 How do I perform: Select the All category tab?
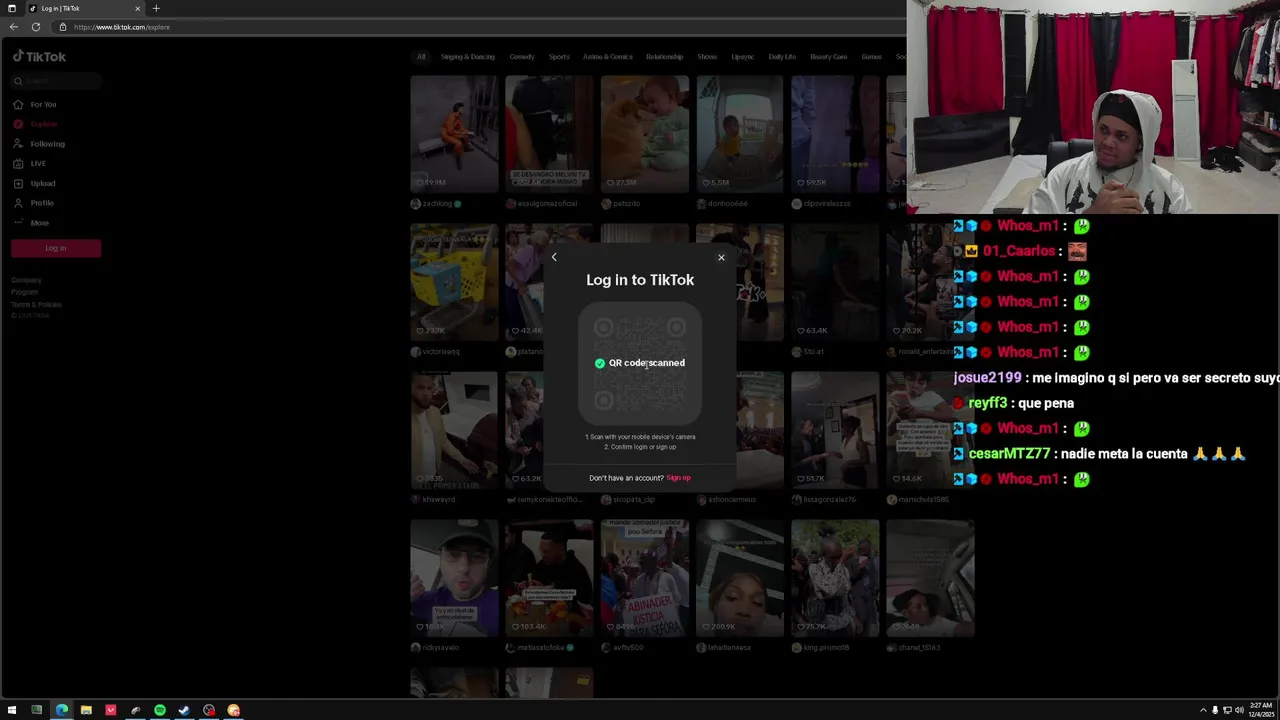[421, 57]
